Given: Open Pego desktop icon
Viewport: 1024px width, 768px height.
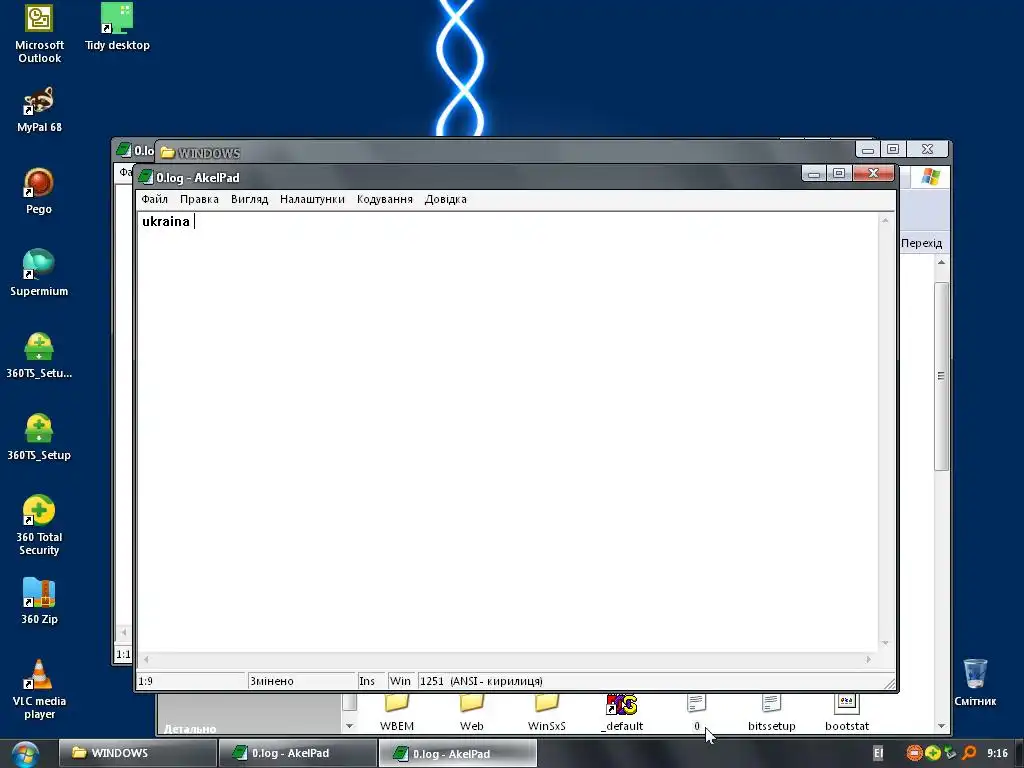Looking at the screenshot, I should 39,191.
